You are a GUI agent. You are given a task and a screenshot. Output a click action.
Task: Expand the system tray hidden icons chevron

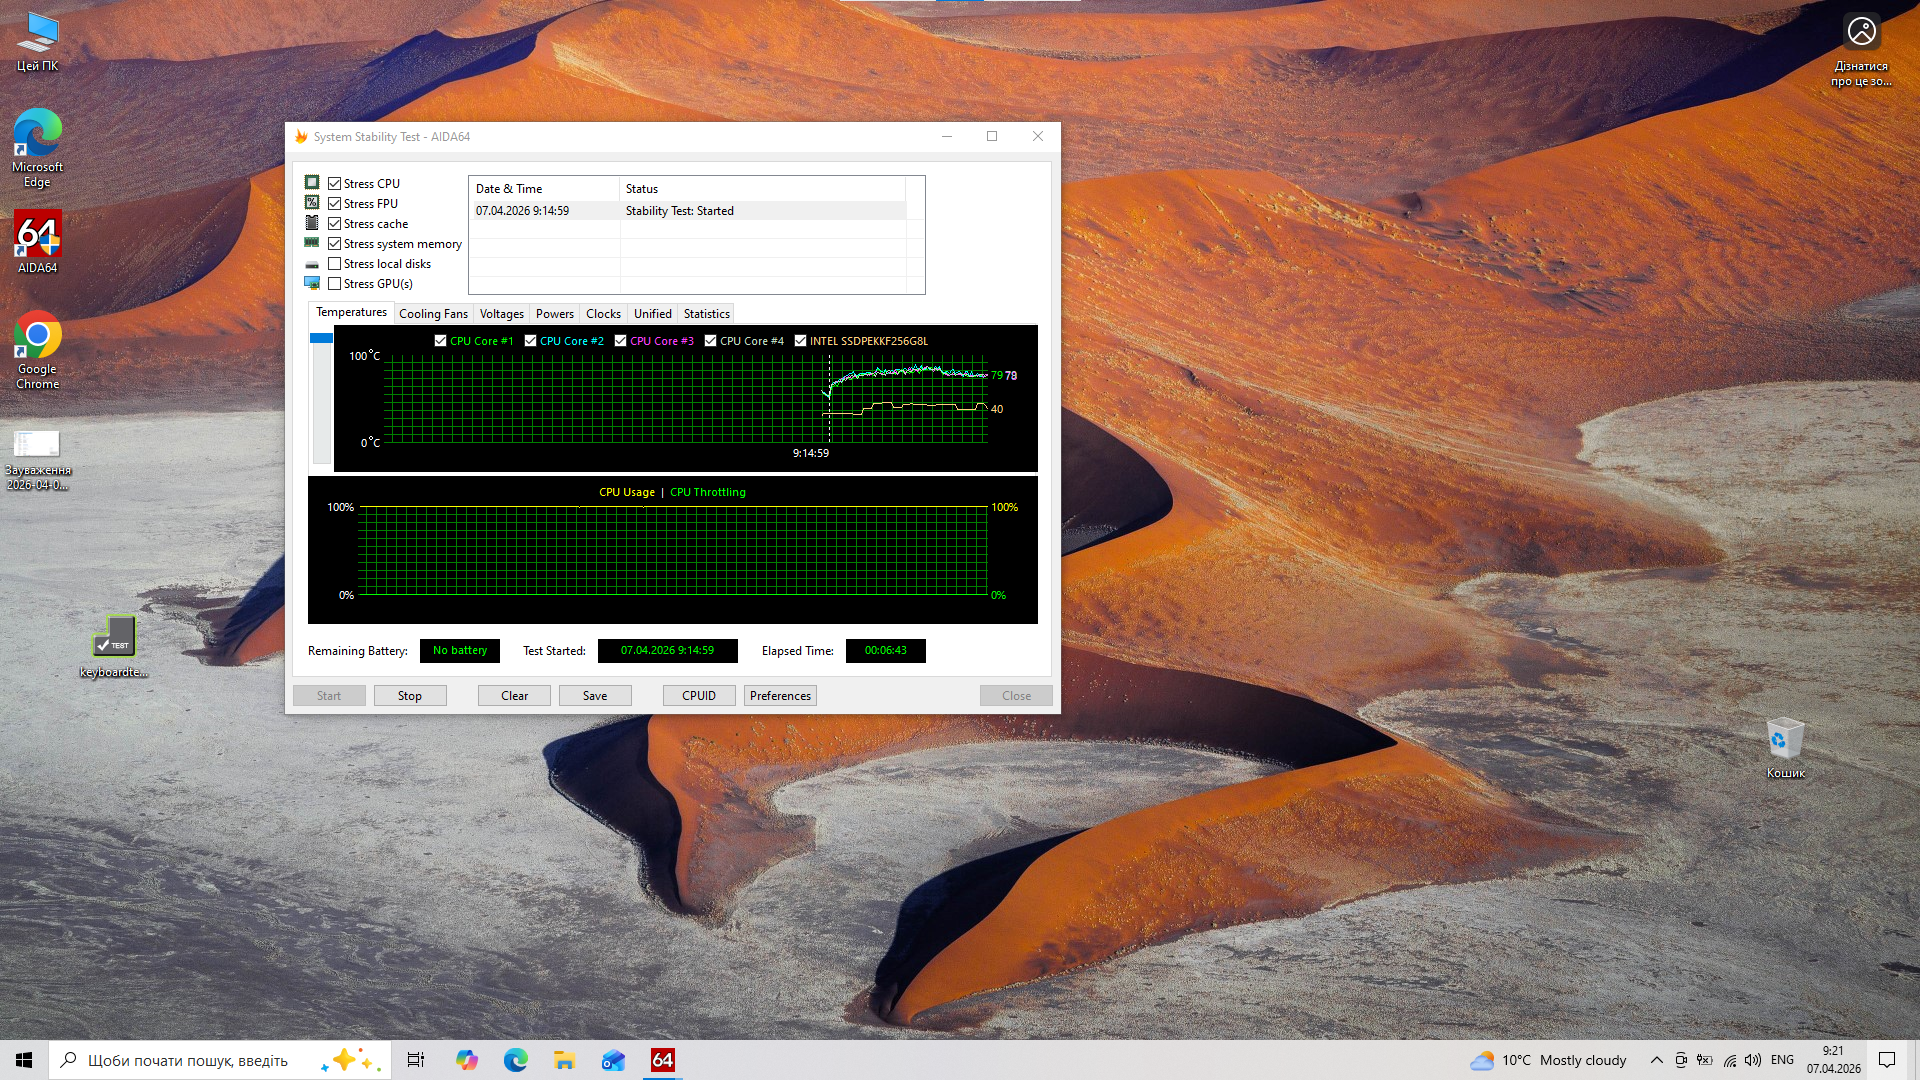click(1656, 1060)
